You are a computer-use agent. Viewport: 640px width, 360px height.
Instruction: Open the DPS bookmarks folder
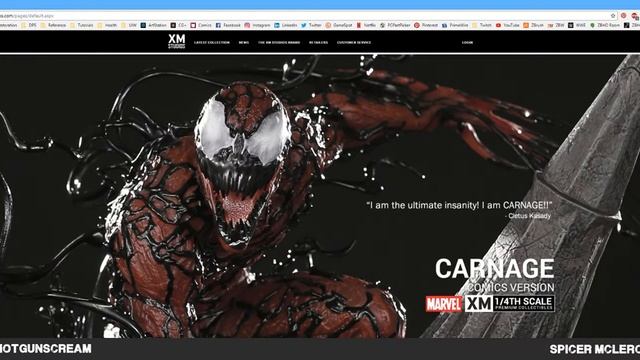coord(29,25)
